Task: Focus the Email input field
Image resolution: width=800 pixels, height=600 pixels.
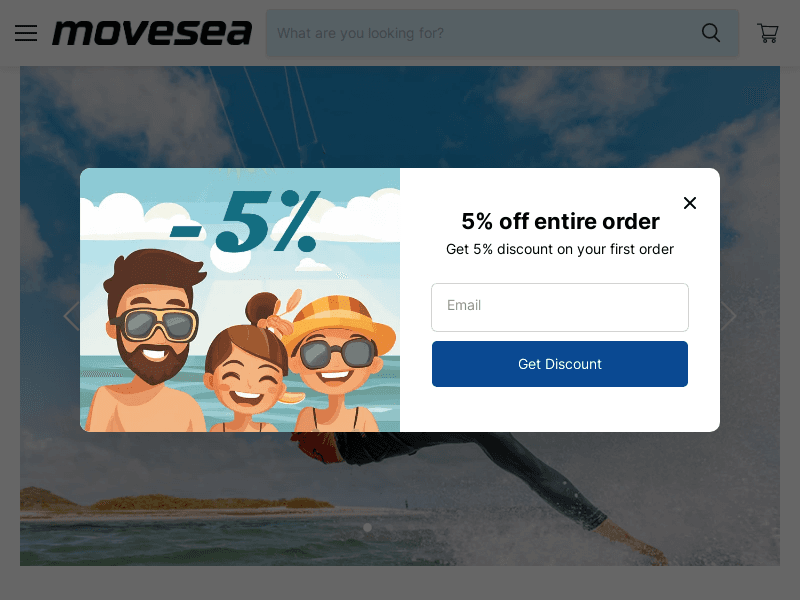Action: click(560, 307)
